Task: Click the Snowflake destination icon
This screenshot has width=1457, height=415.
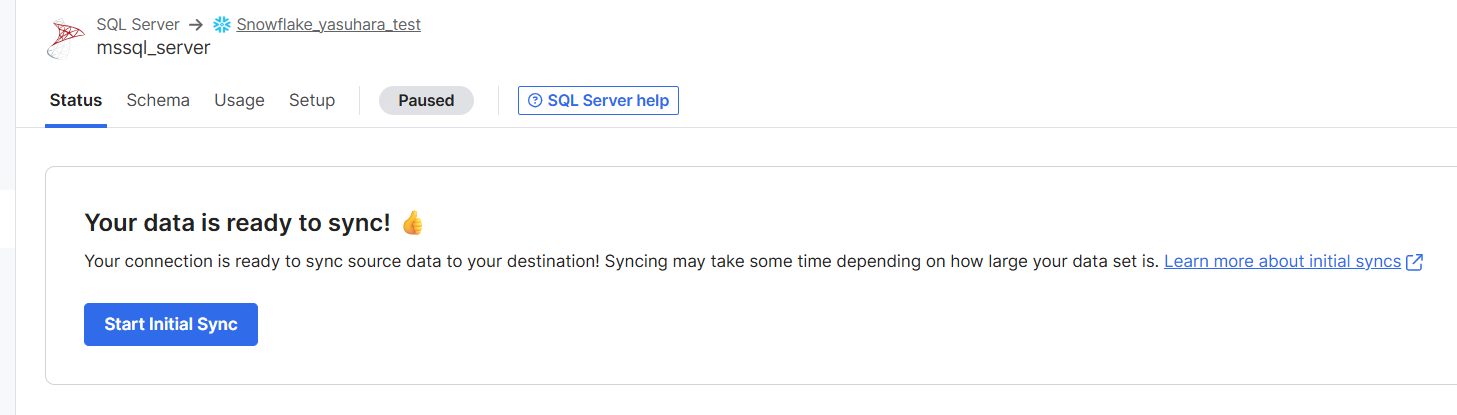Action: coord(222,25)
